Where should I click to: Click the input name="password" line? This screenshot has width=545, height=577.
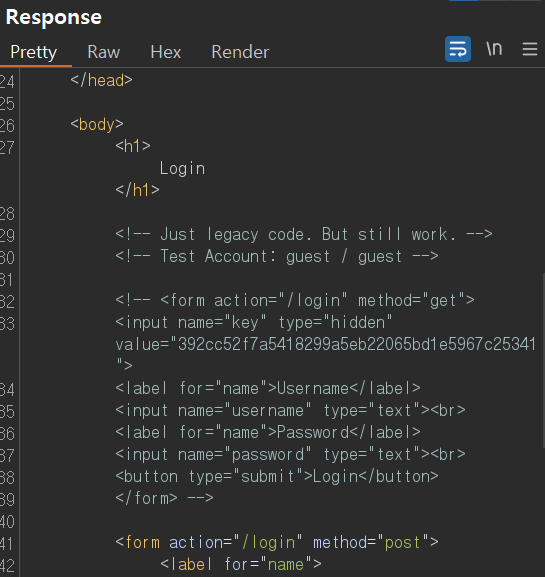point(290,454)
